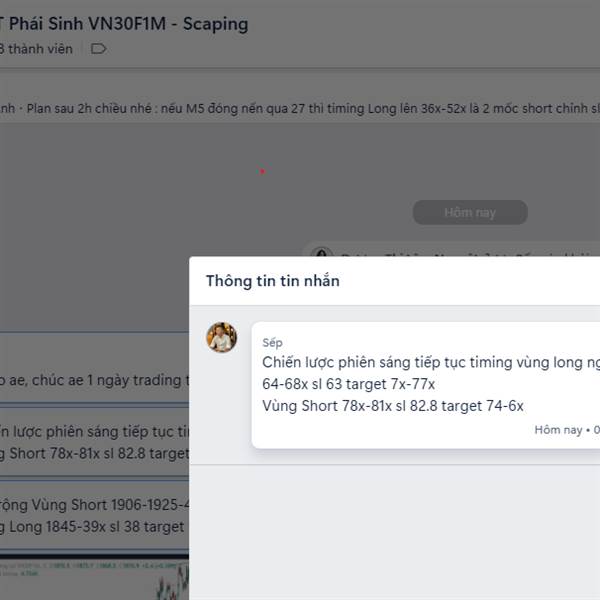View the group's thành viên member list
The width and height of the screenshot is (600, 600).
click(x=36, y=49)
